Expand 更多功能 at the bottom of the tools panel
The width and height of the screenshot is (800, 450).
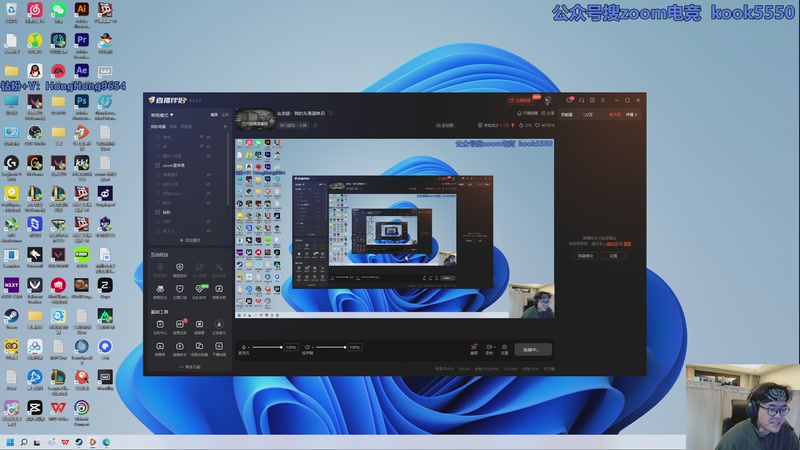[x=190, y=367]
